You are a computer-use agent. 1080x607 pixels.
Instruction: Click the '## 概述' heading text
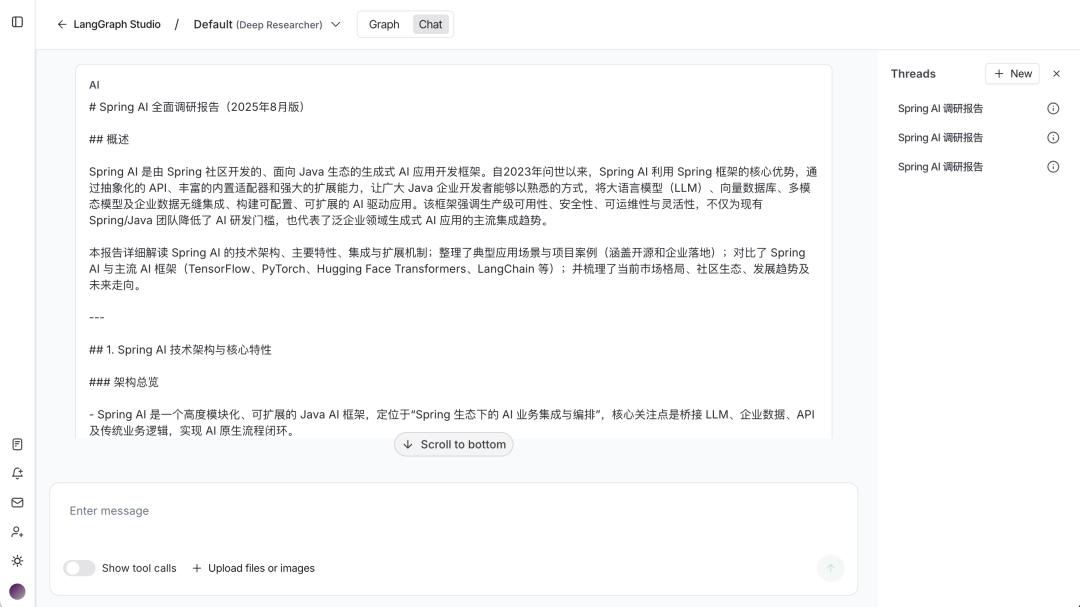tap(109, 139)
